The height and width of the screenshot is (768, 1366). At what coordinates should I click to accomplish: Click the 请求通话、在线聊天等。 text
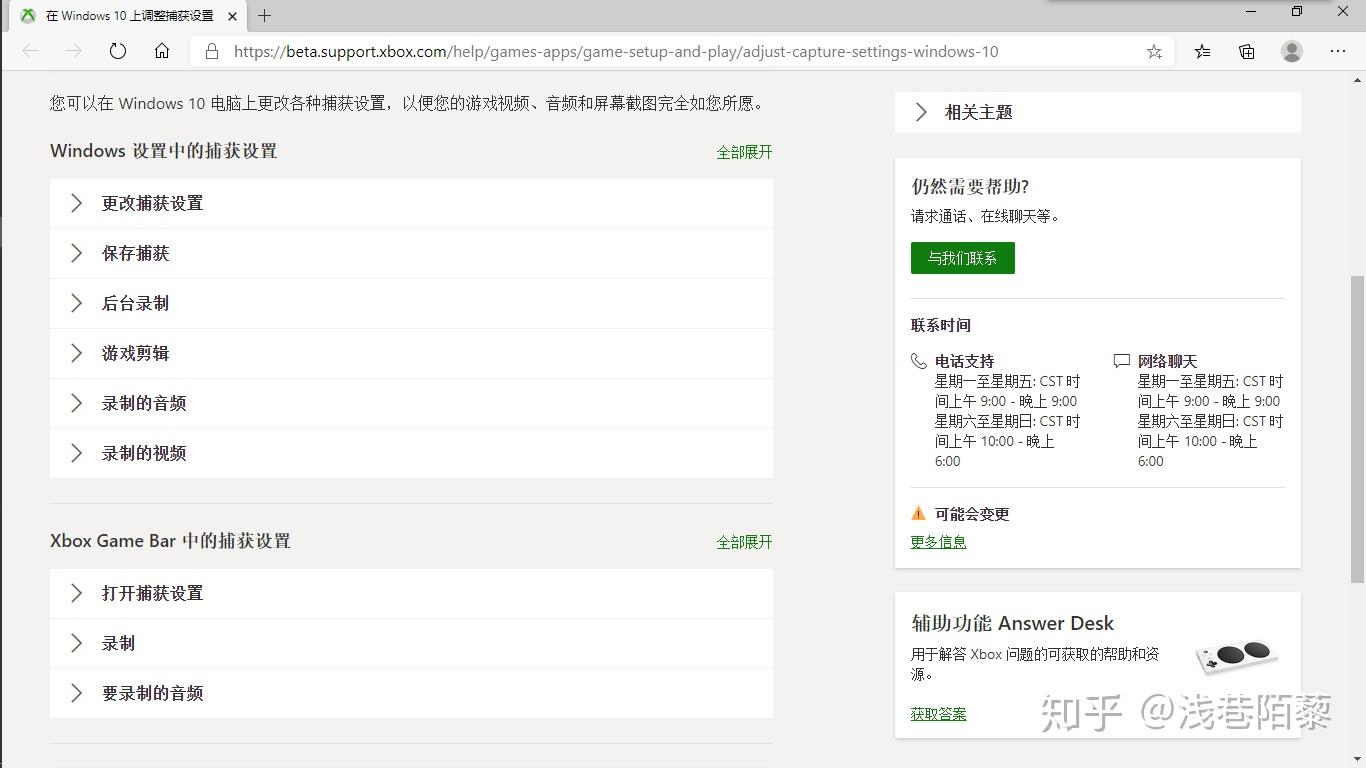tap(986, 216)
